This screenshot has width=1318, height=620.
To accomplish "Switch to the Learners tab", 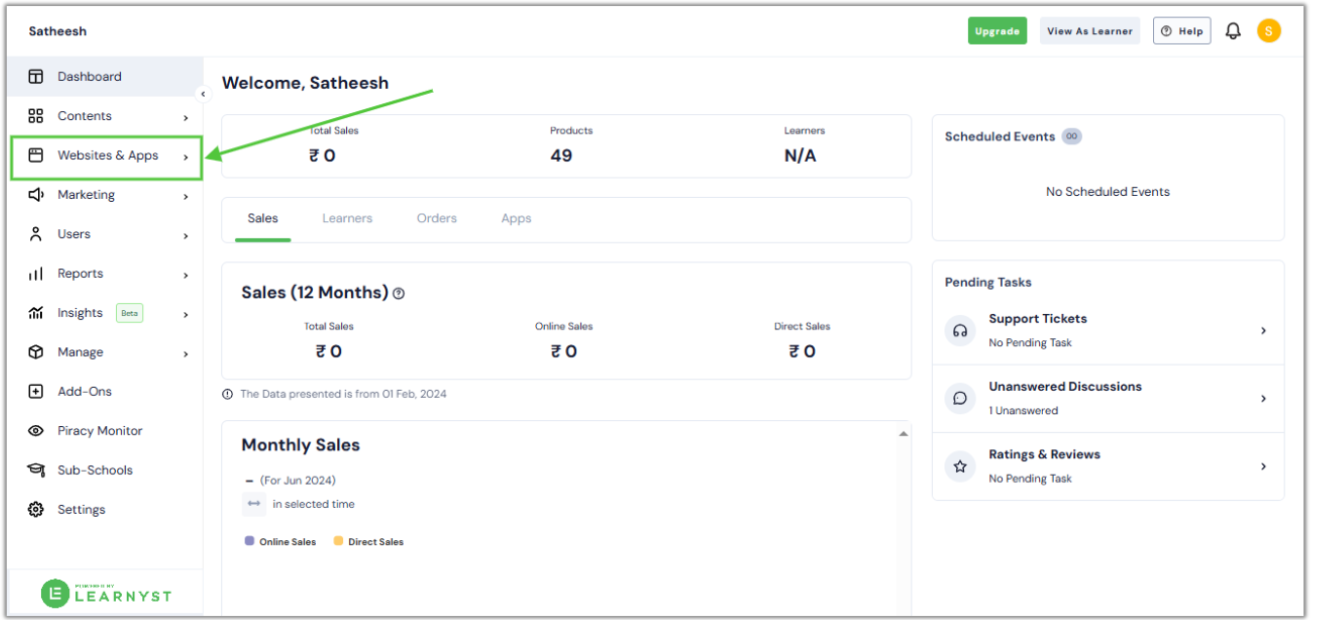I will point(347,217).
